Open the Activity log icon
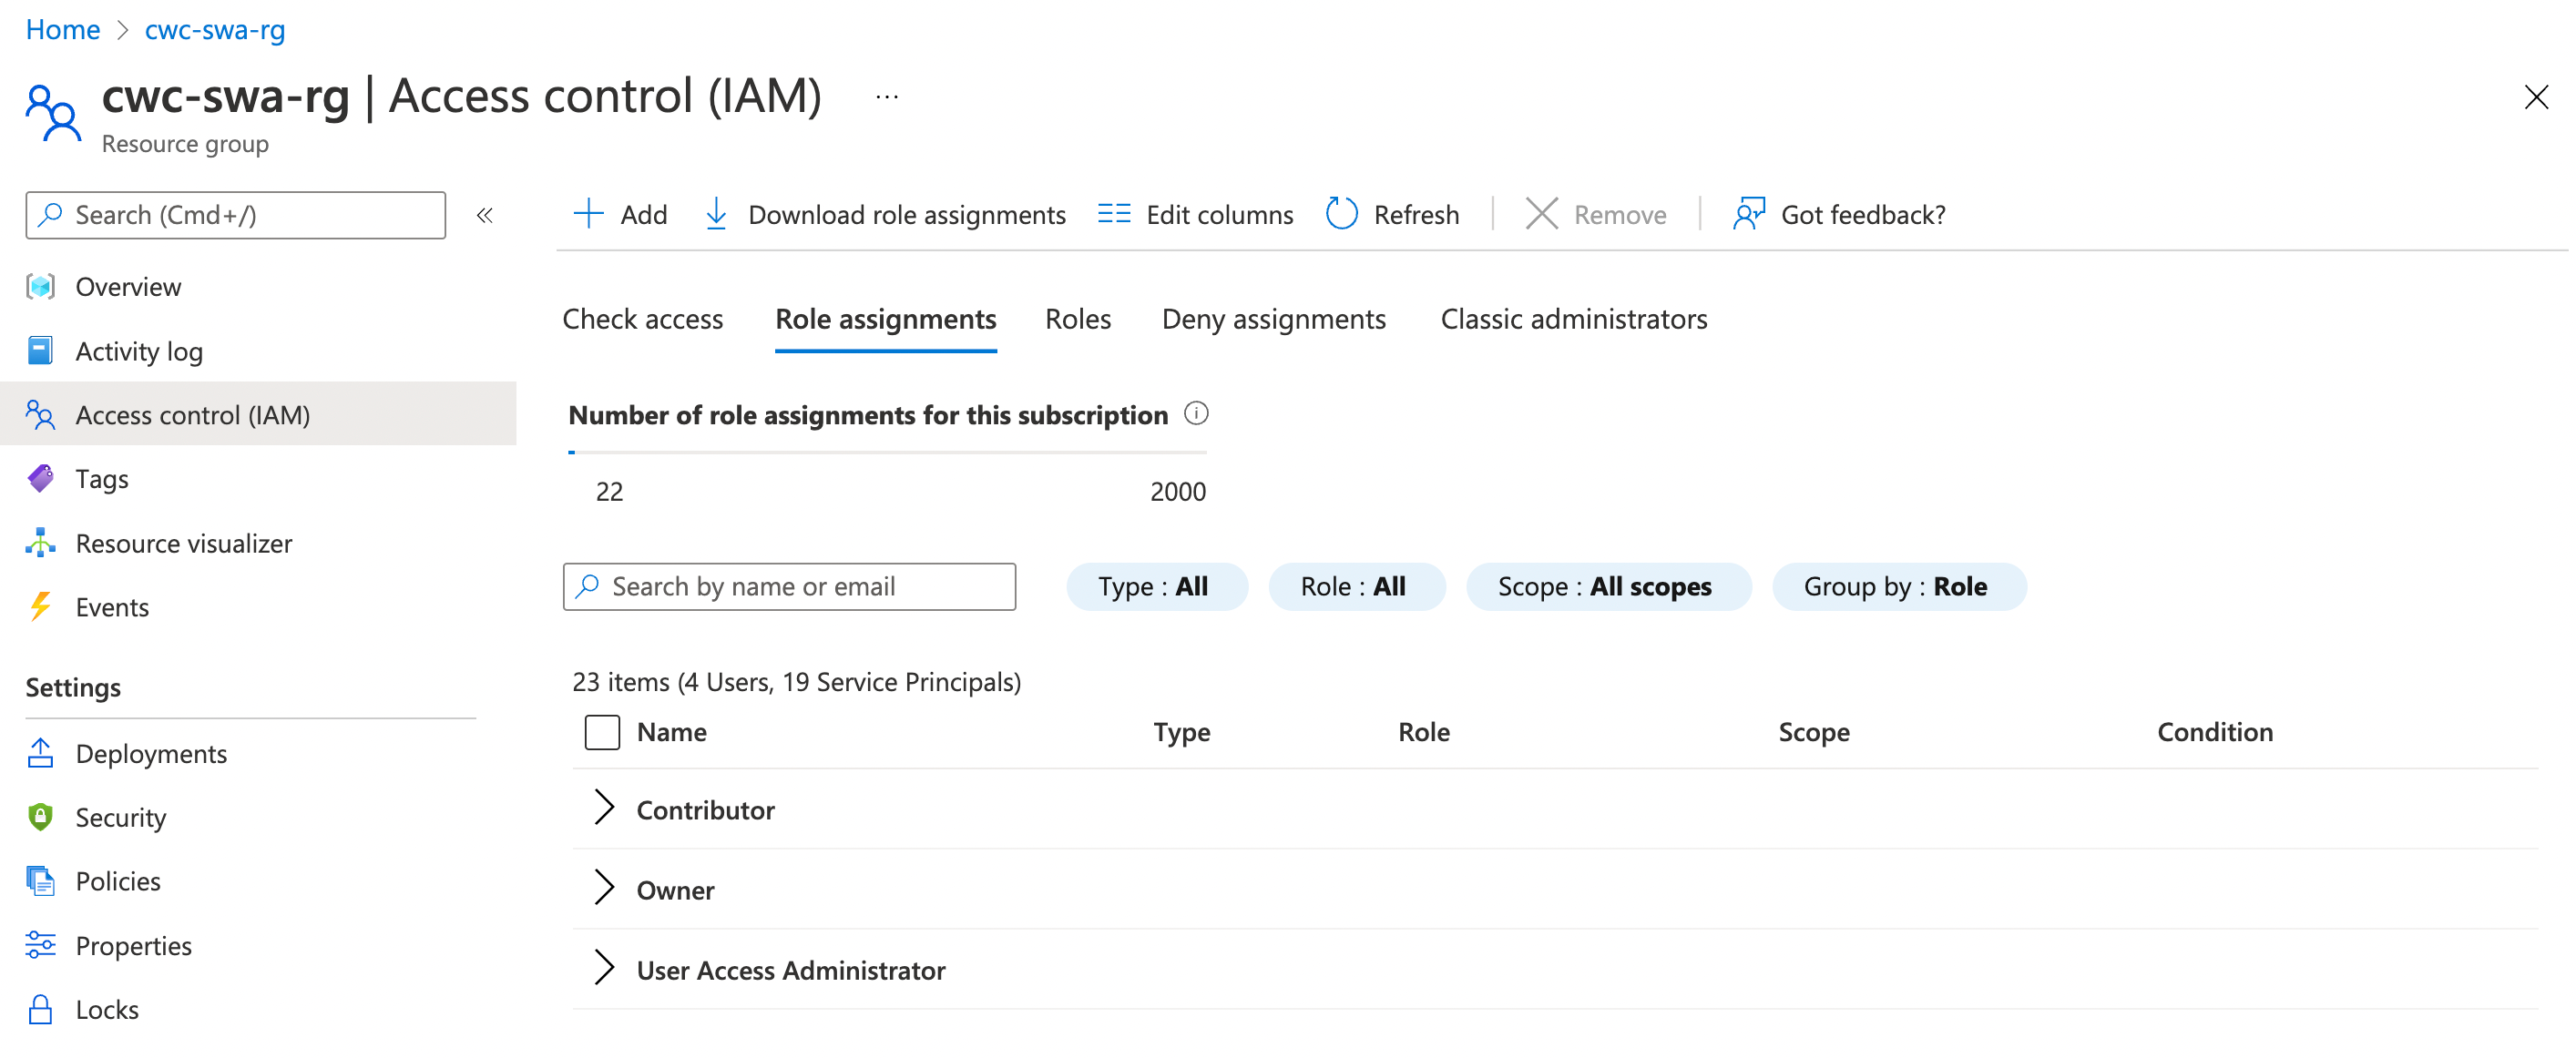This screenshot has width=2576, height=1058. click(40, 350)
